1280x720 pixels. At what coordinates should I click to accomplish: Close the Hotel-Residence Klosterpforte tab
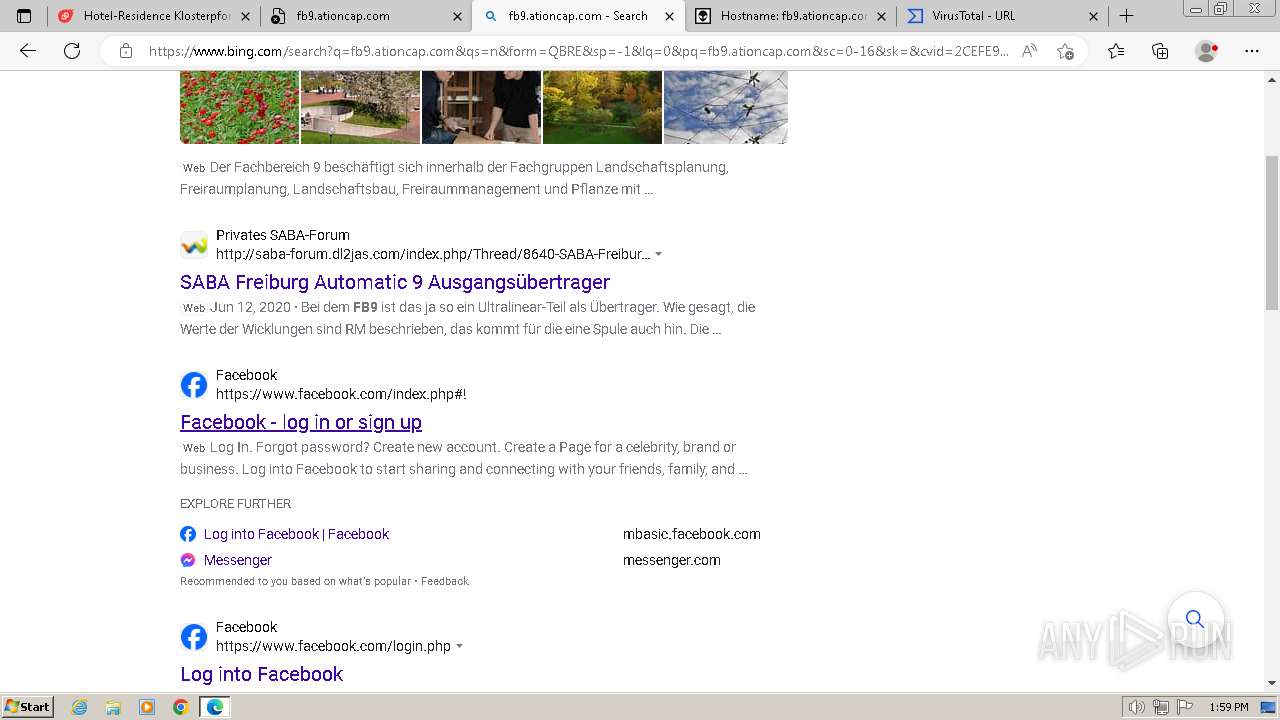(246, 16)
